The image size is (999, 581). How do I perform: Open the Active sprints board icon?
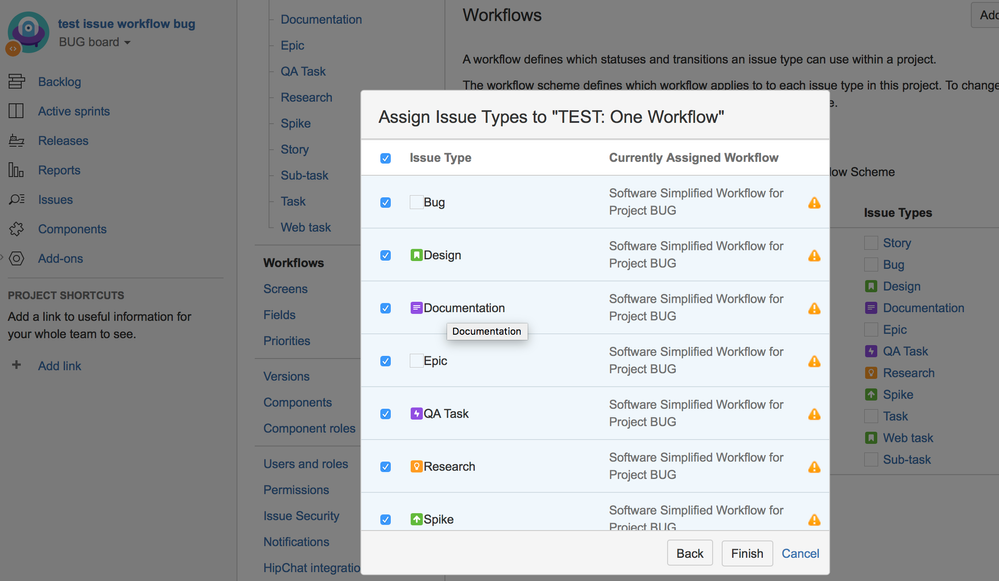click(x=16, y=111)
